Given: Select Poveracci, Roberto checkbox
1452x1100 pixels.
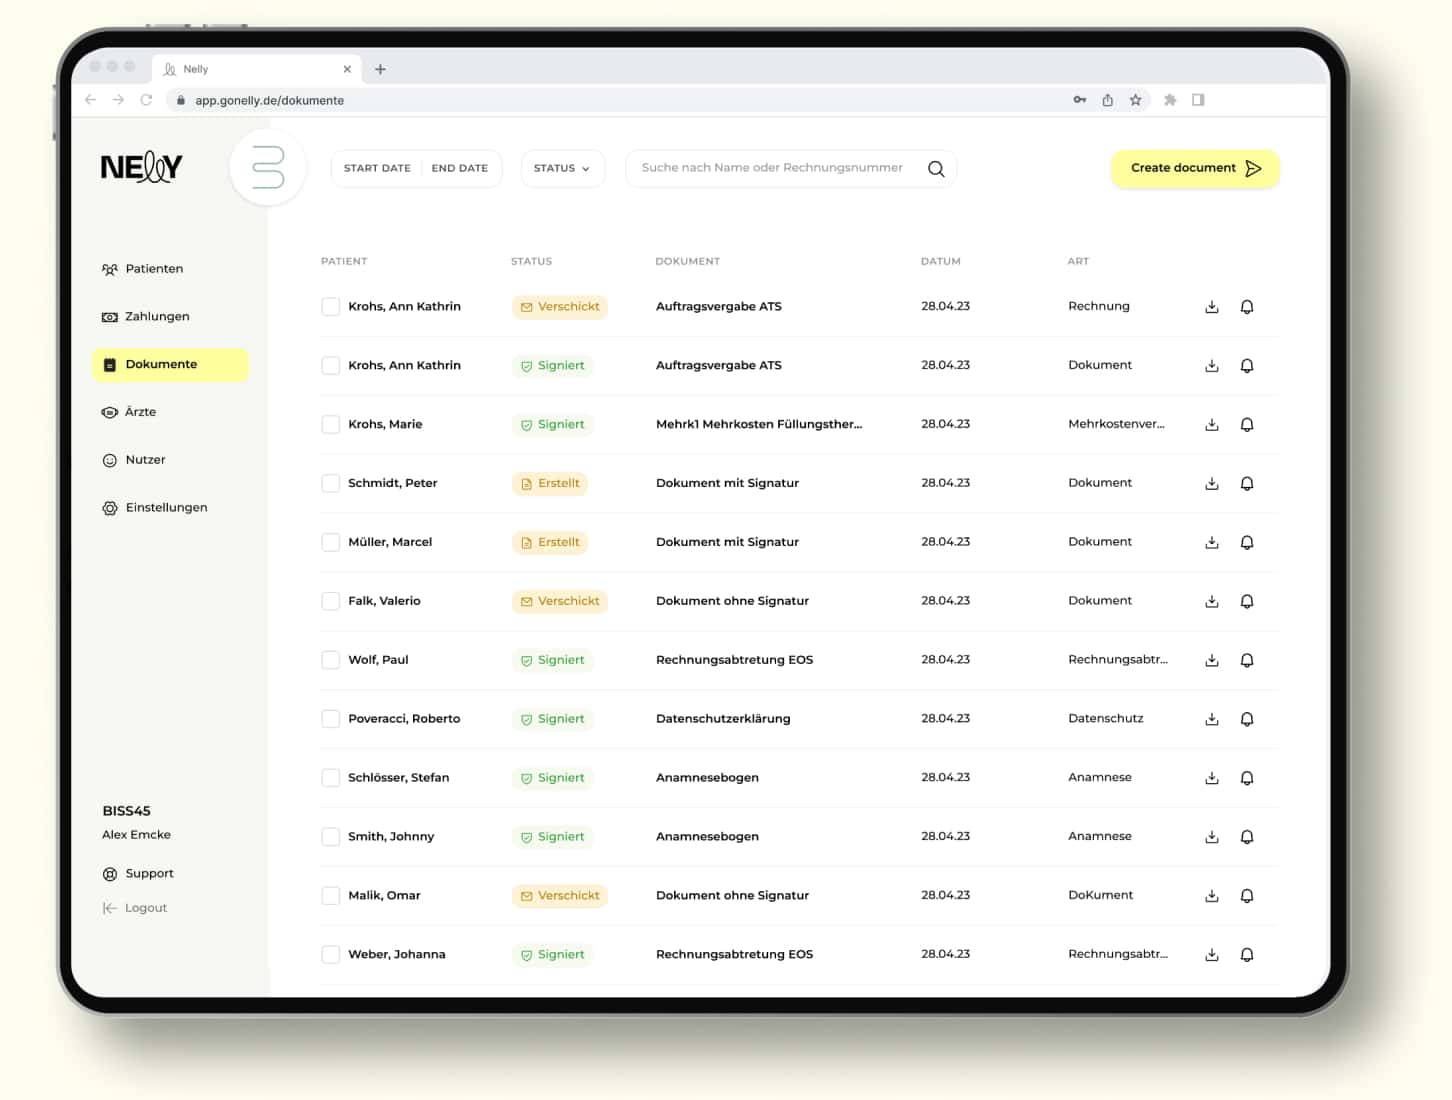Looking at the screenshot, I should pos(330,720).
